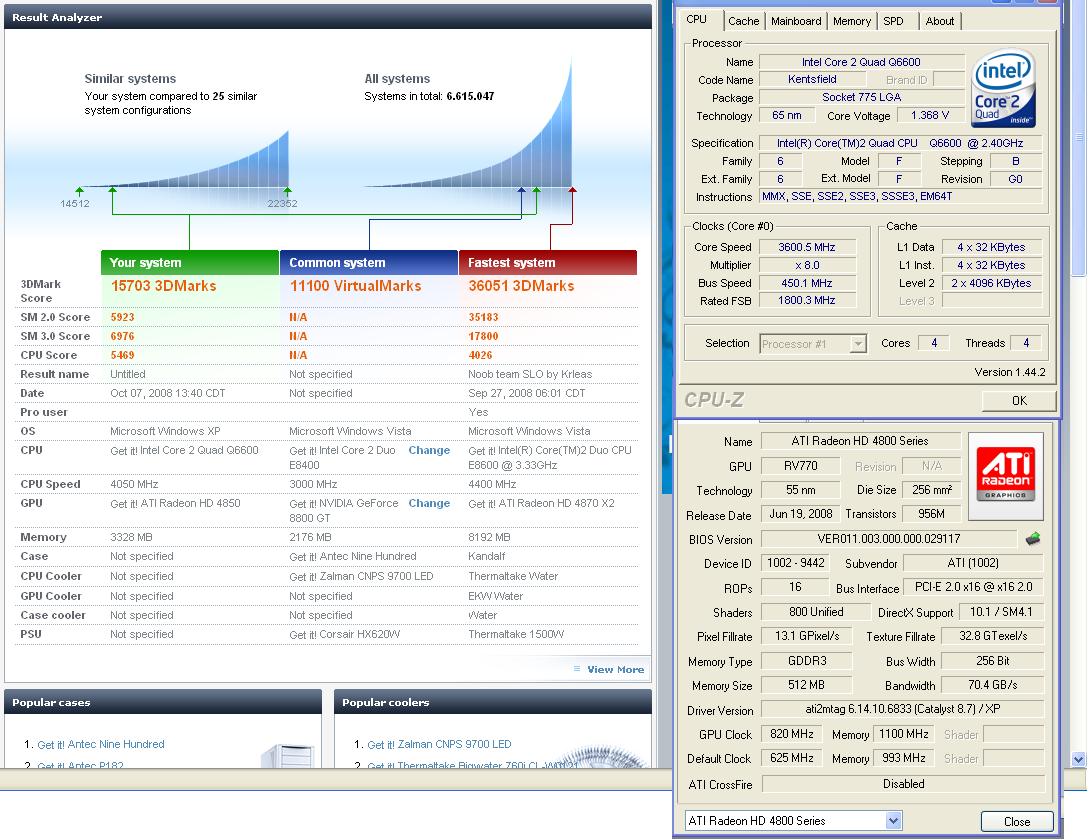Click the Intel Core 2 Quad logo

point(1004,89)
